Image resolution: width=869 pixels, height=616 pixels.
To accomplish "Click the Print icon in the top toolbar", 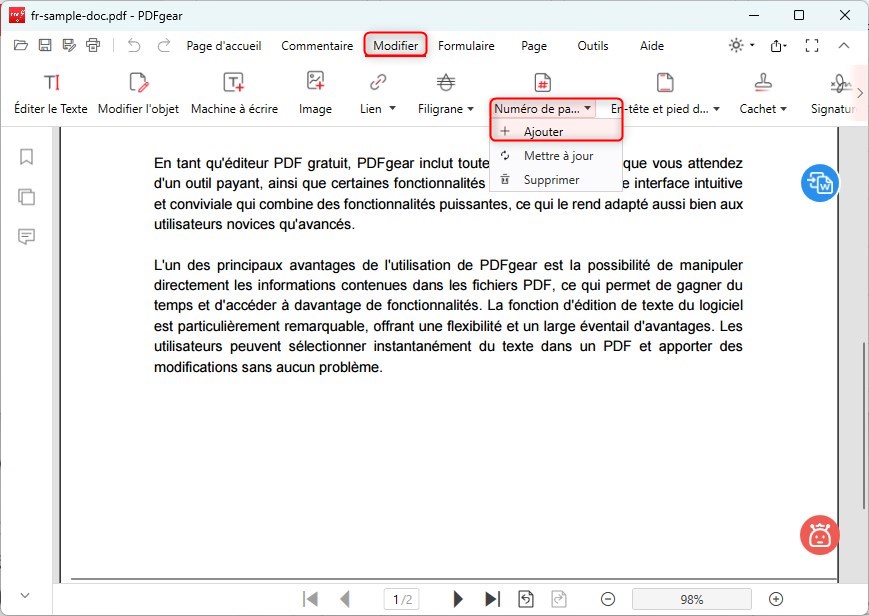I will coord(92,45).
